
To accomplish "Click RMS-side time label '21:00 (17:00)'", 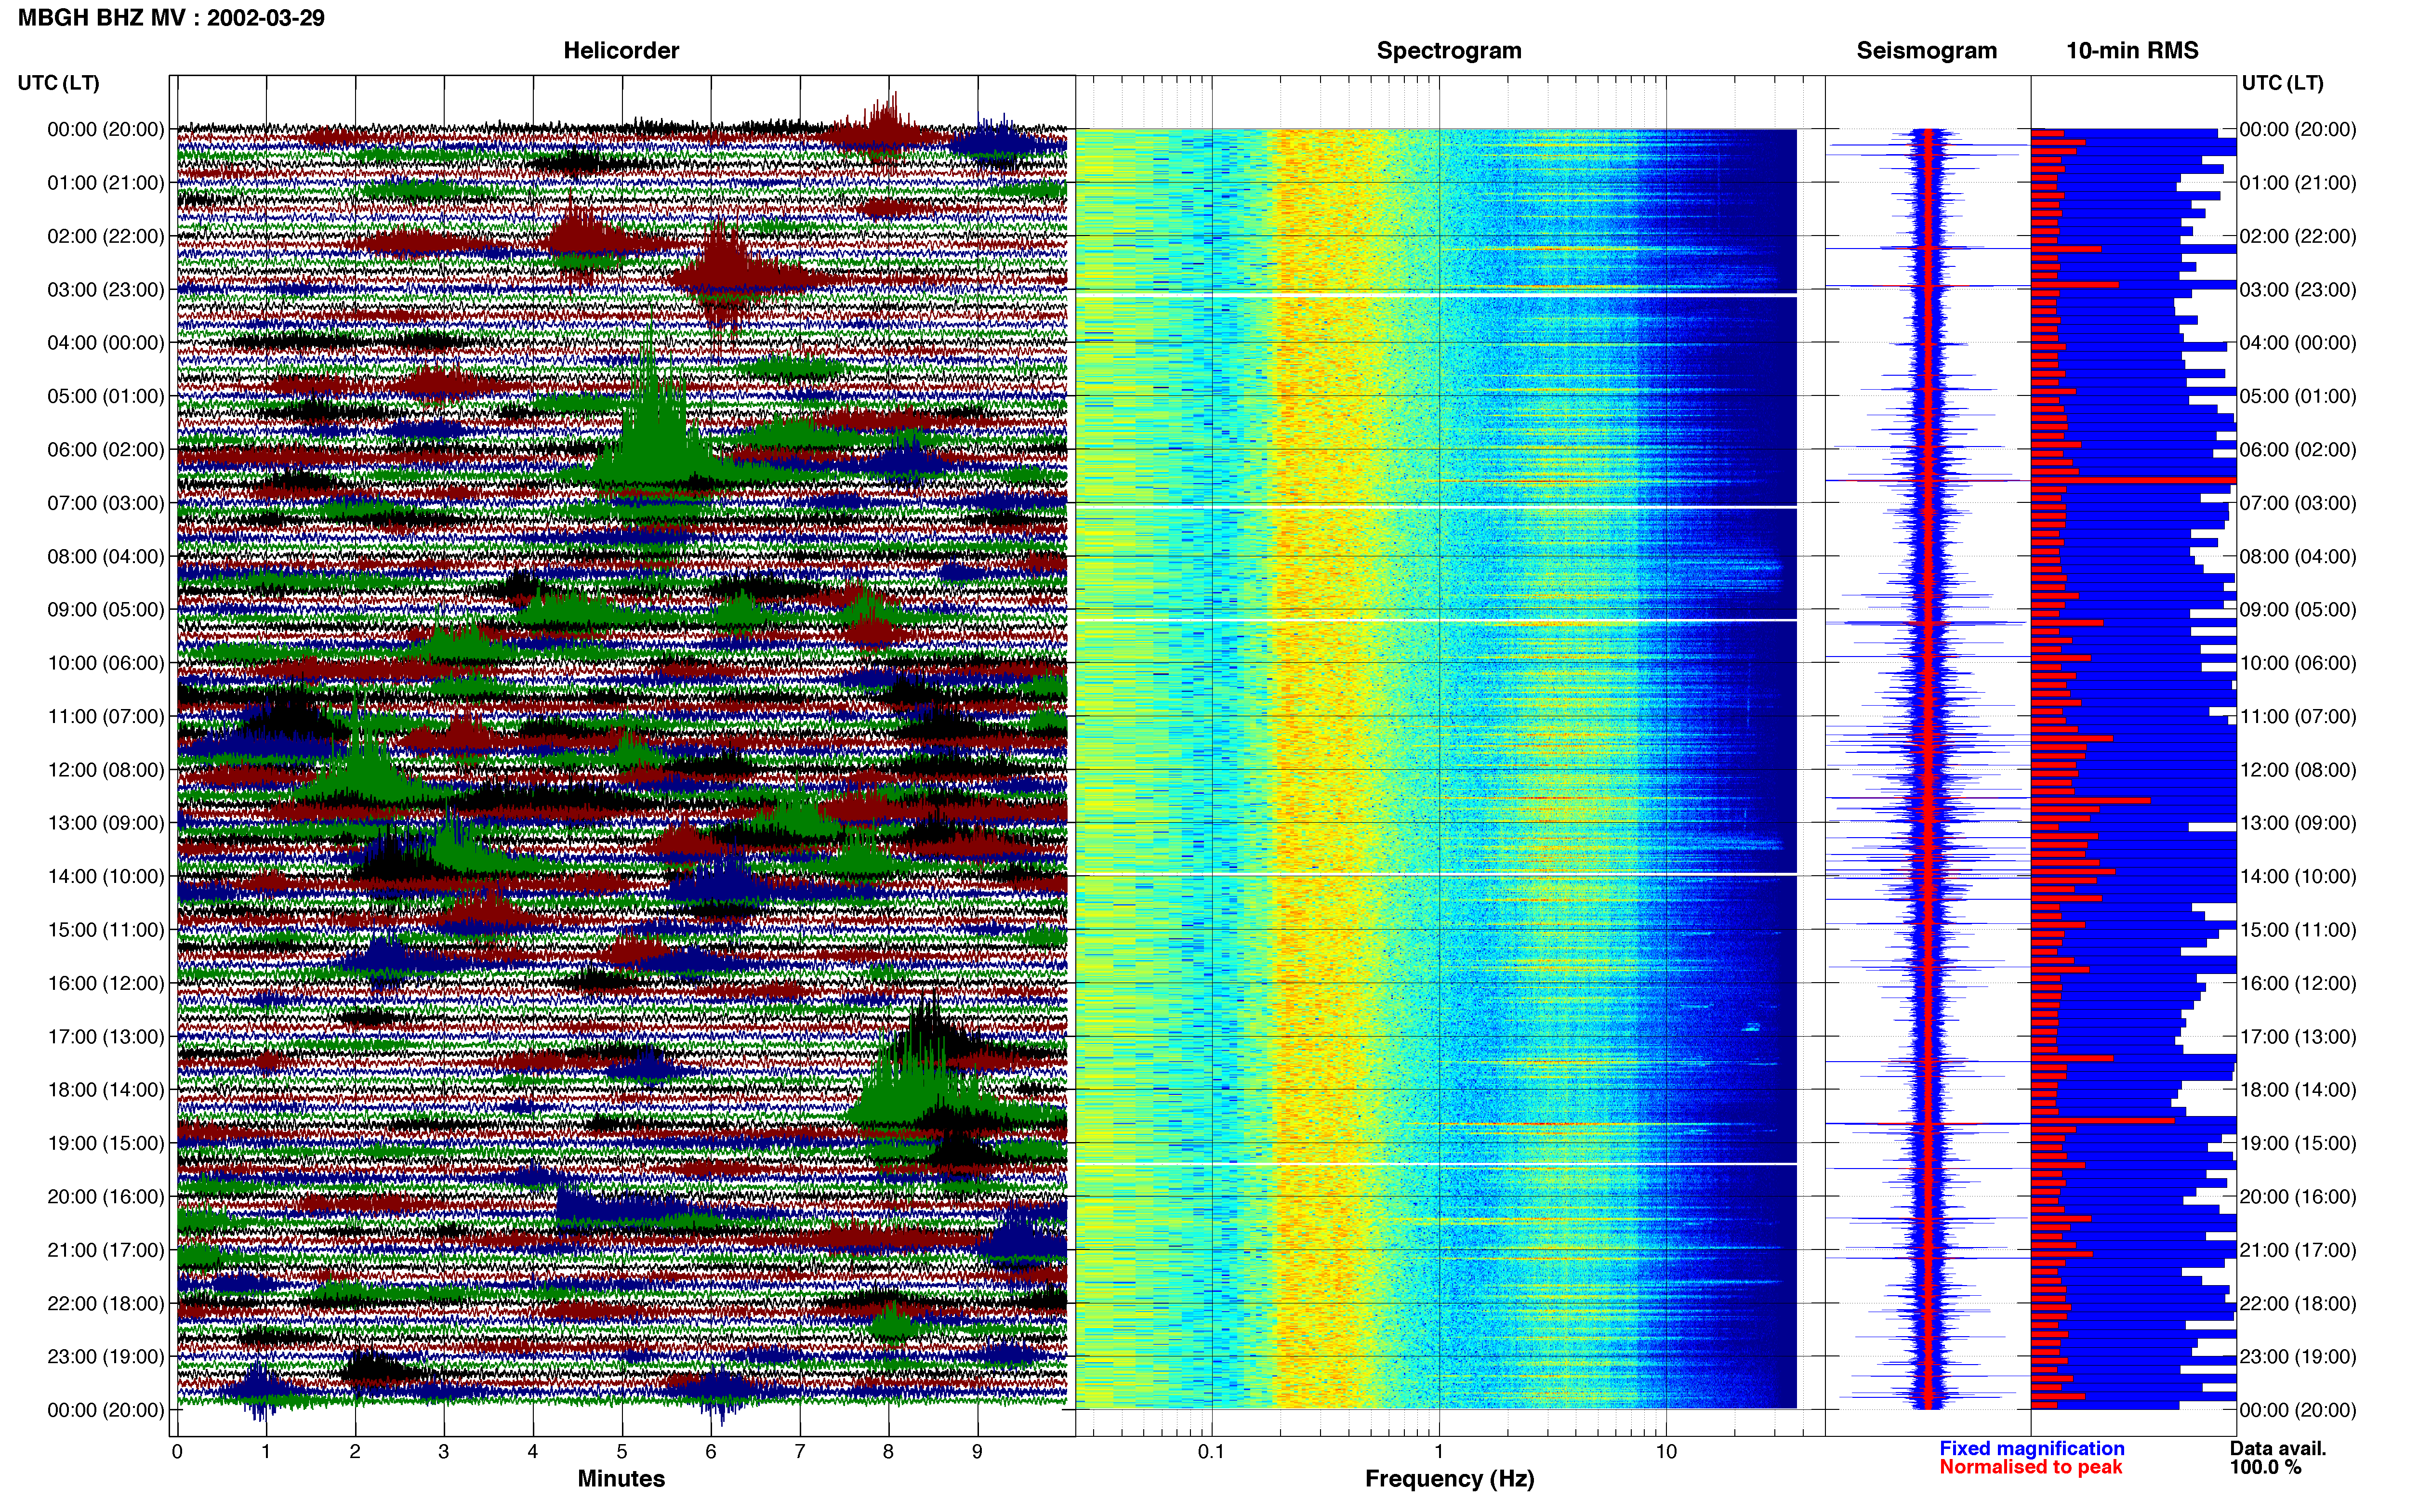I will tap(2298, 1250).
